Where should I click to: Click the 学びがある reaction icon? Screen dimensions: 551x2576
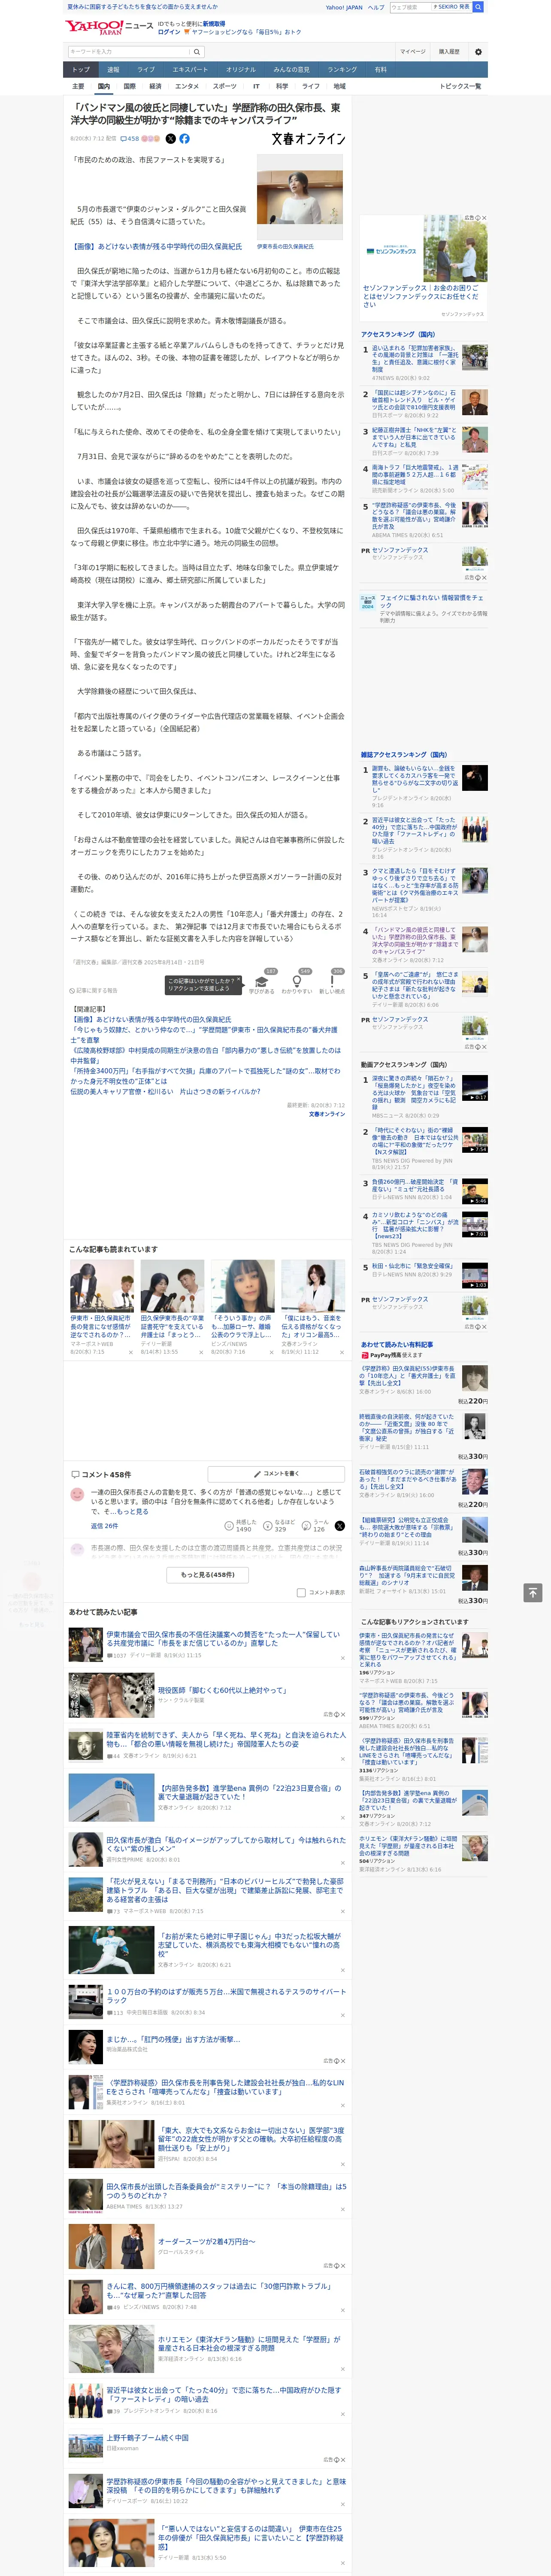click(x=262, y=981)
